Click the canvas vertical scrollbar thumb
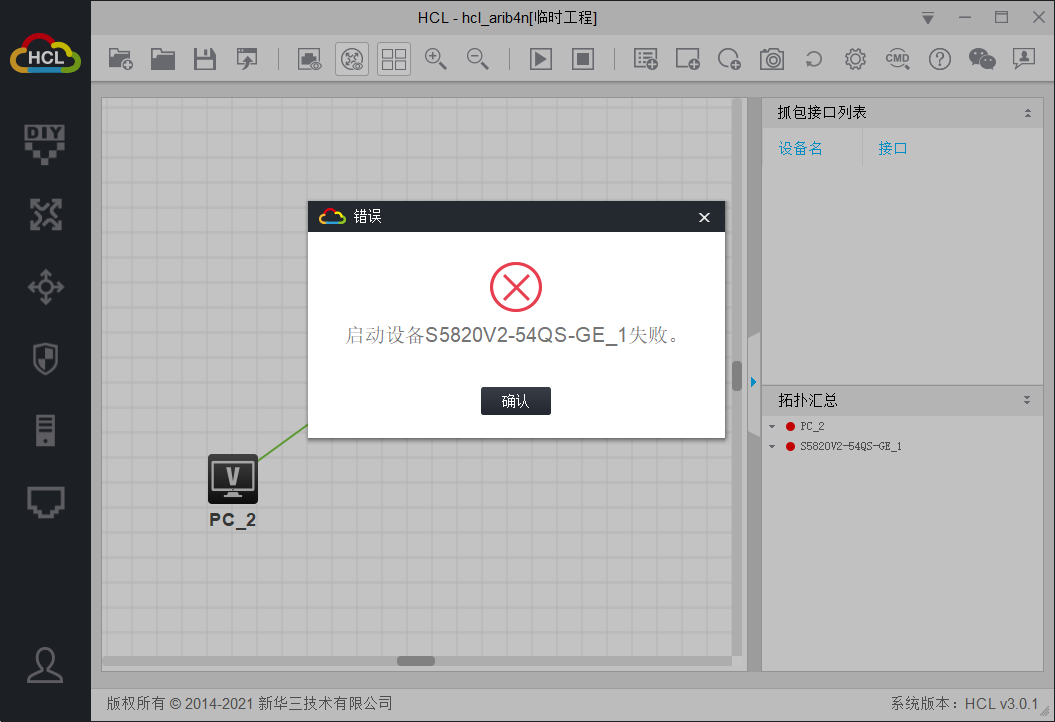1055x722 pixels. point(737,375)
